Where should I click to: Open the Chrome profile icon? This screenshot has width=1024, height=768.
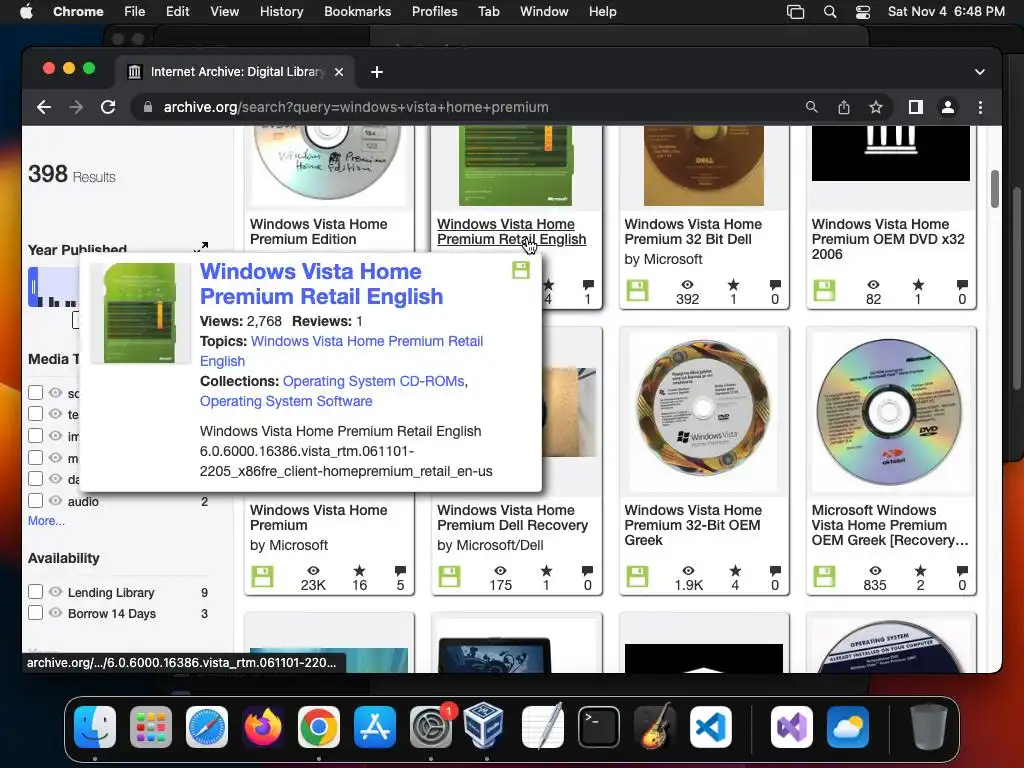[x=948, y=107]
